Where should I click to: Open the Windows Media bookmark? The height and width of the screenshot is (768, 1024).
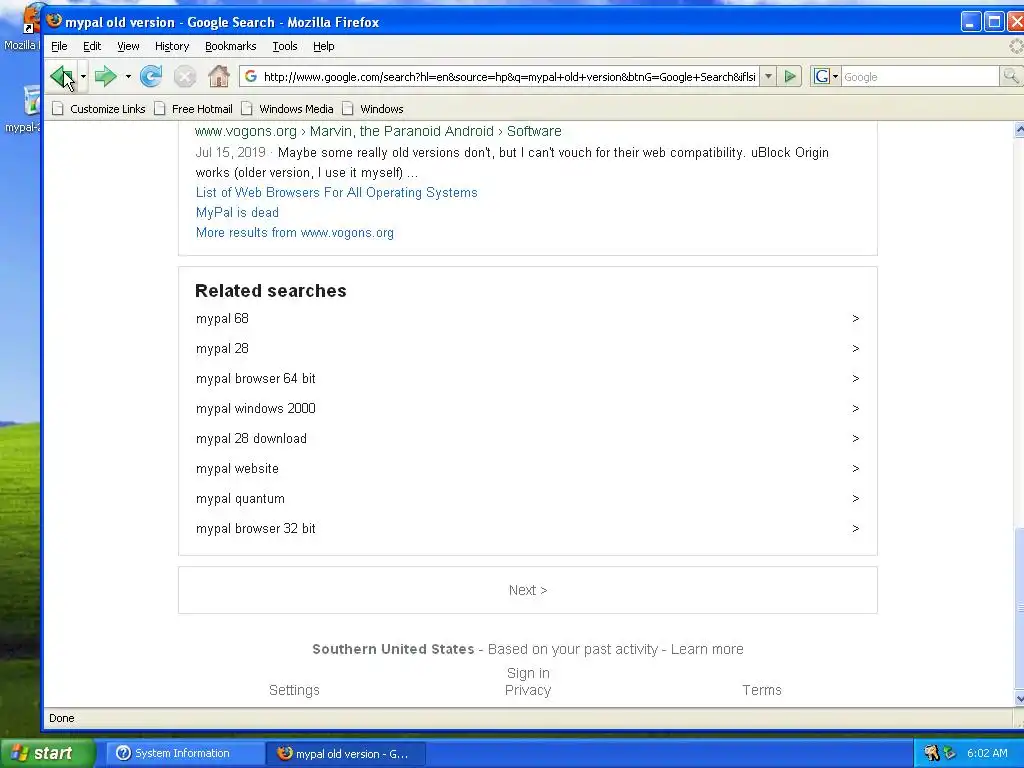[287, 108]
